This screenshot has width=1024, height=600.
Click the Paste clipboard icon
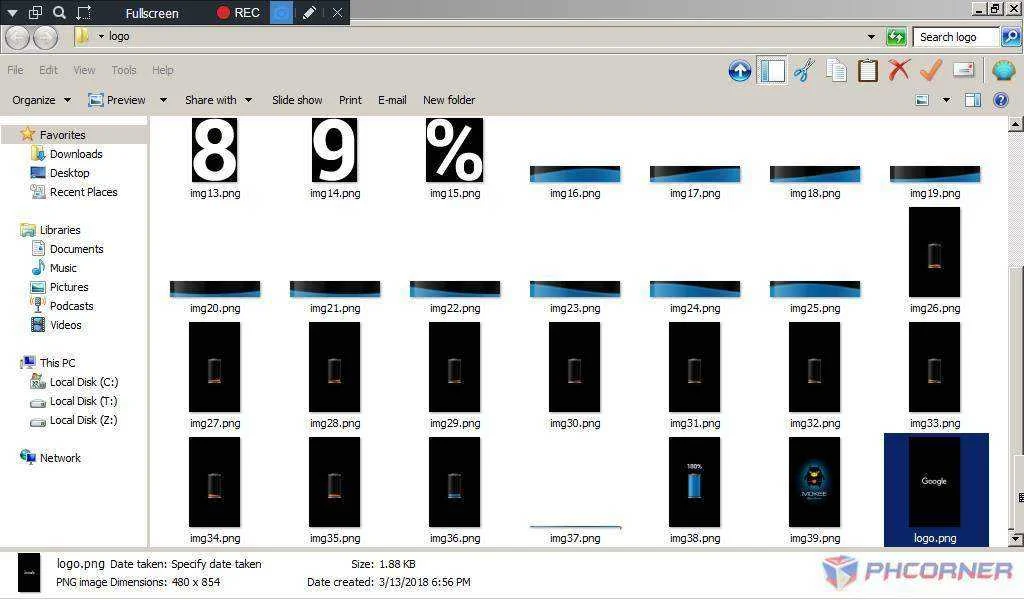[x=867, y=71]
